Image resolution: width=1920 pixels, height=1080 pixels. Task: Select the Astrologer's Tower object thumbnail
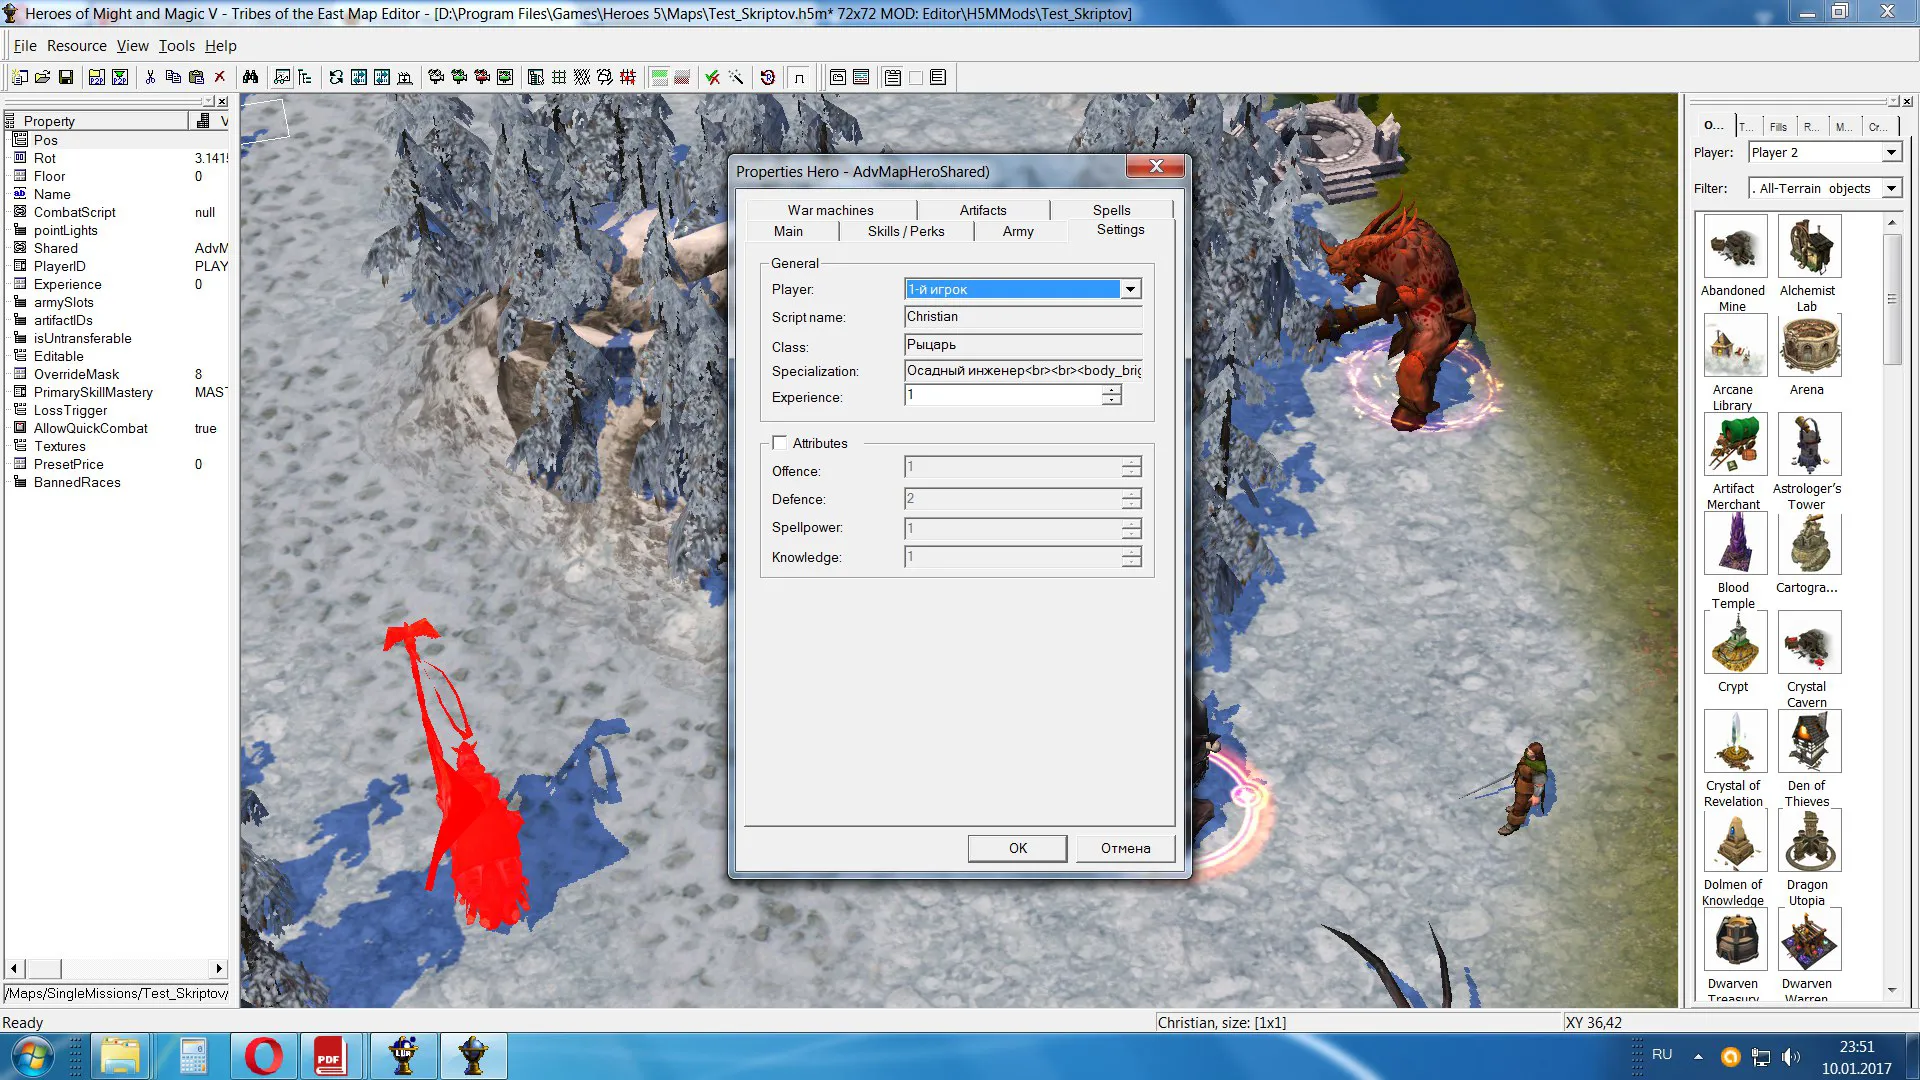[1809, 444]
